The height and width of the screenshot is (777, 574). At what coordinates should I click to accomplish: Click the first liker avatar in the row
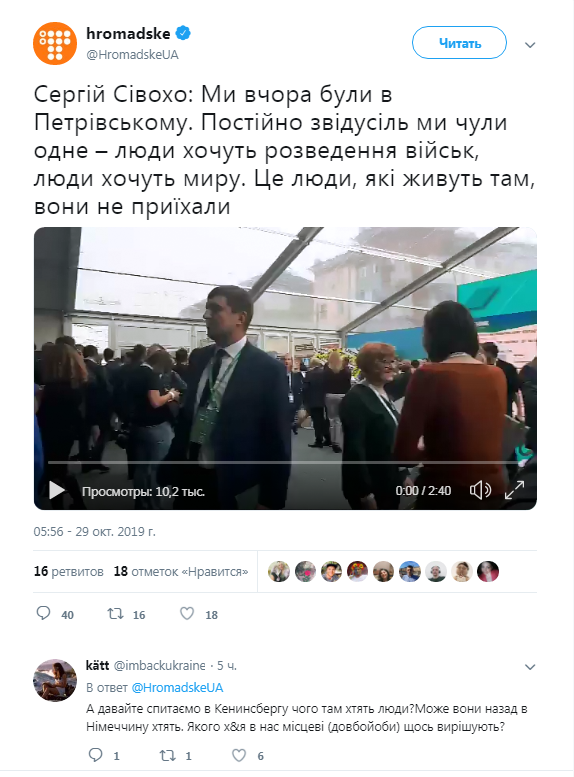pyautogui.click(x=279, y=571)
